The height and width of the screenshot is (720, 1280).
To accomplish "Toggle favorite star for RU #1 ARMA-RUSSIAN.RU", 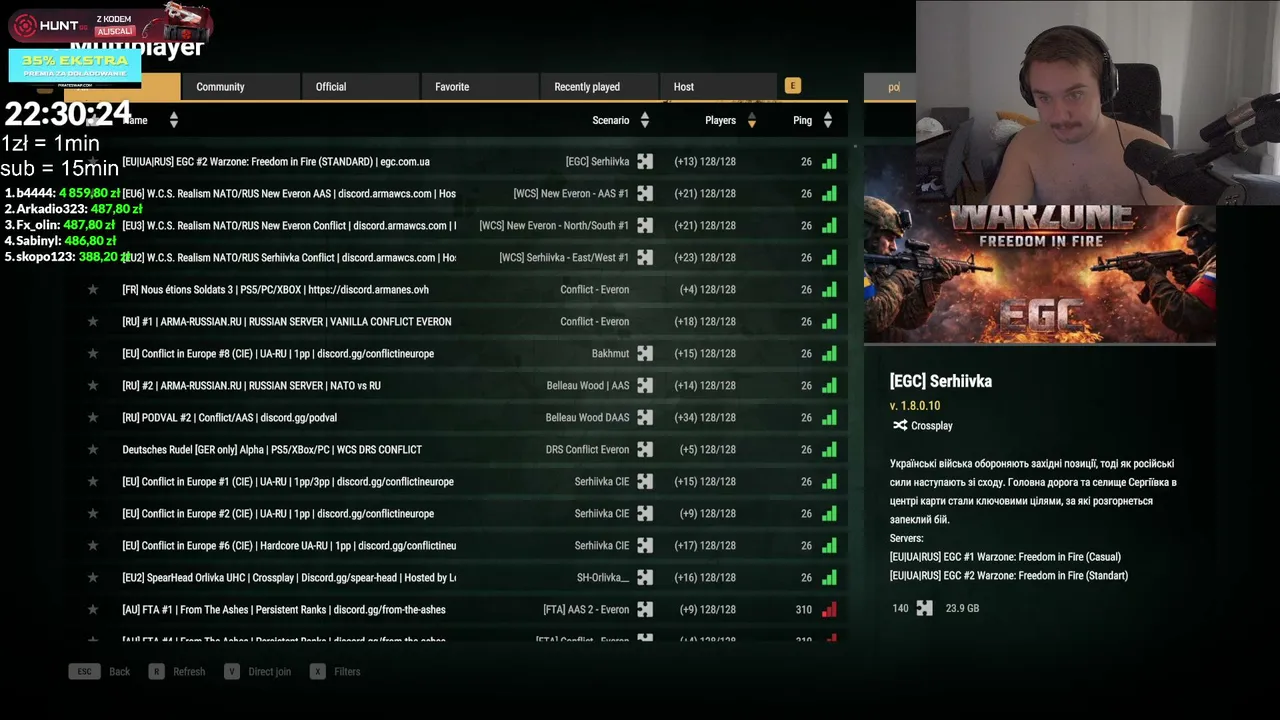I will coord(93,322).
